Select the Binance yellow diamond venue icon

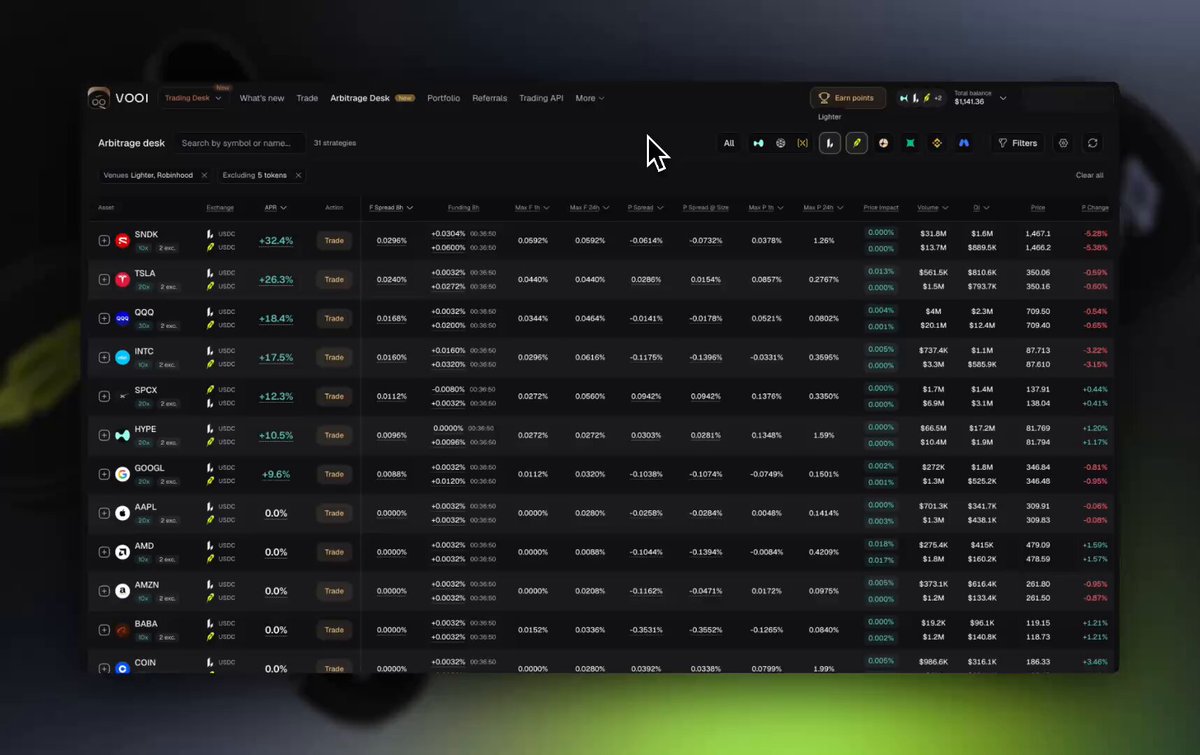pos(937,143)
